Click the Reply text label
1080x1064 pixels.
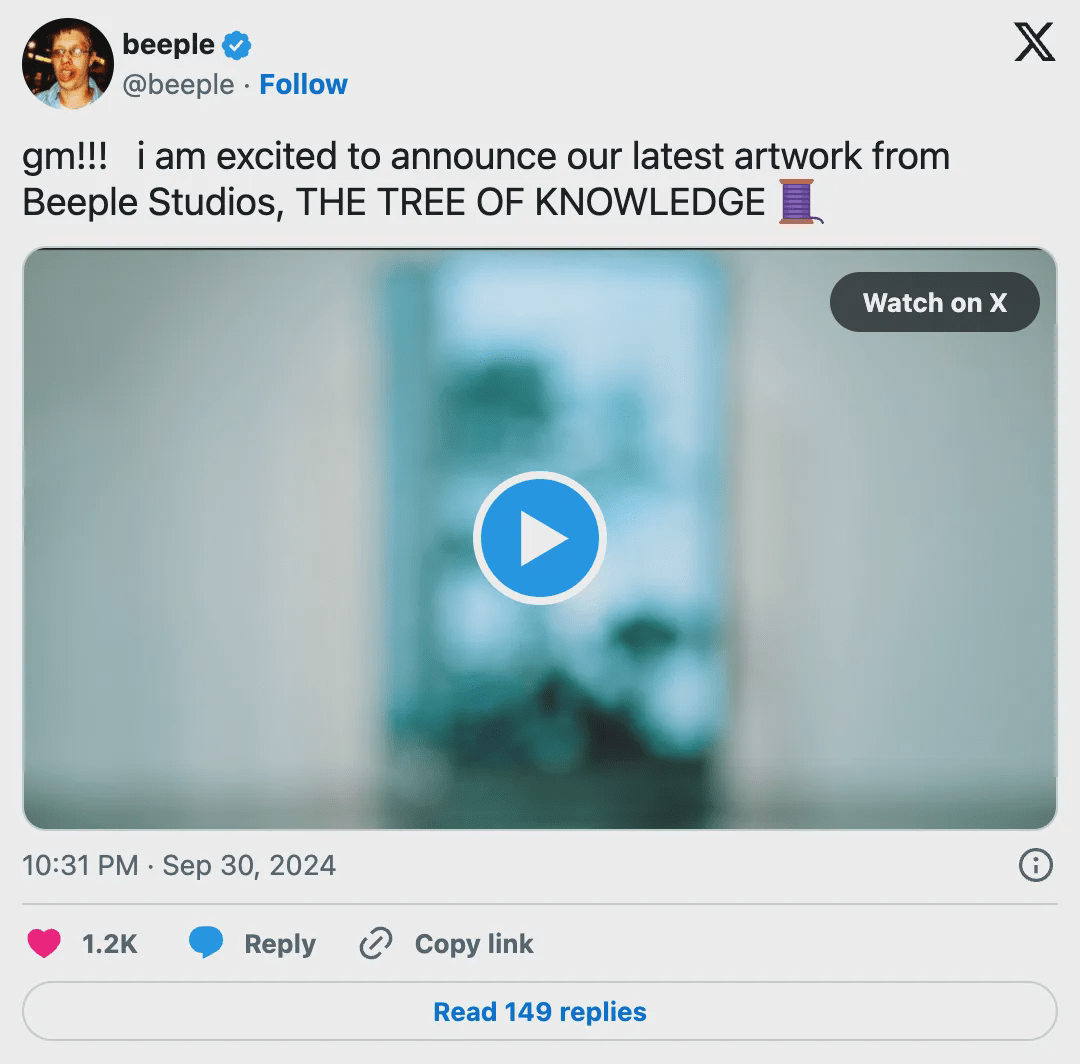[280, 944]
